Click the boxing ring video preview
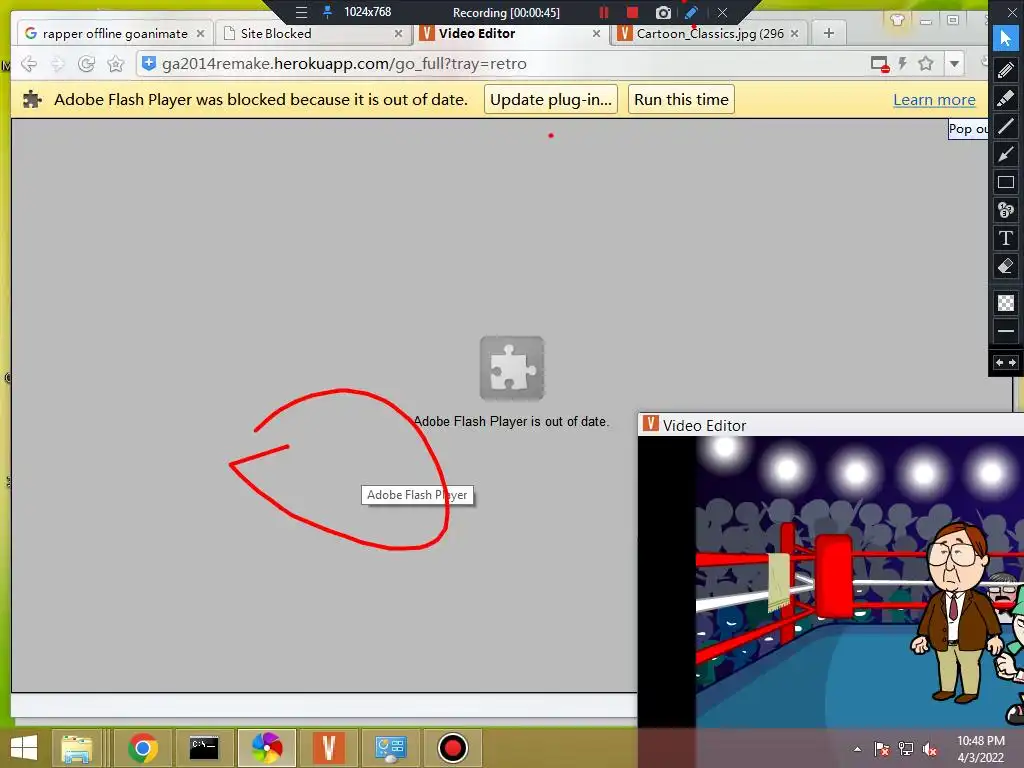The width and height of the screenshot is (1024, 768). click(859, 581)
